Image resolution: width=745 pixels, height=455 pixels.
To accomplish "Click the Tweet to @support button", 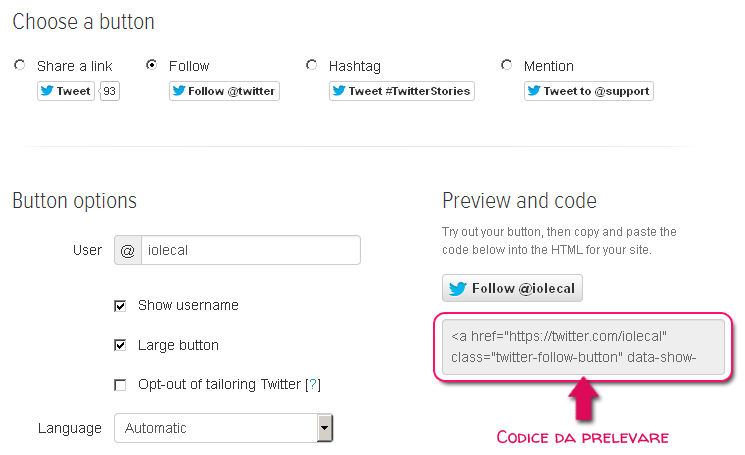I will 589,91.
